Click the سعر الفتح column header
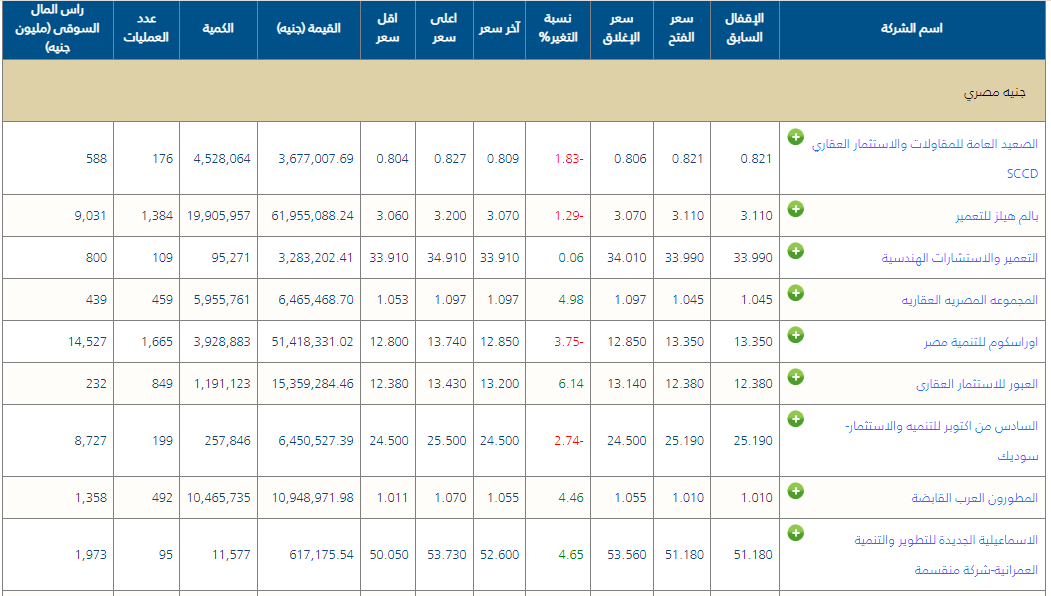This screenshot has height=596, width=1051. 682,29
